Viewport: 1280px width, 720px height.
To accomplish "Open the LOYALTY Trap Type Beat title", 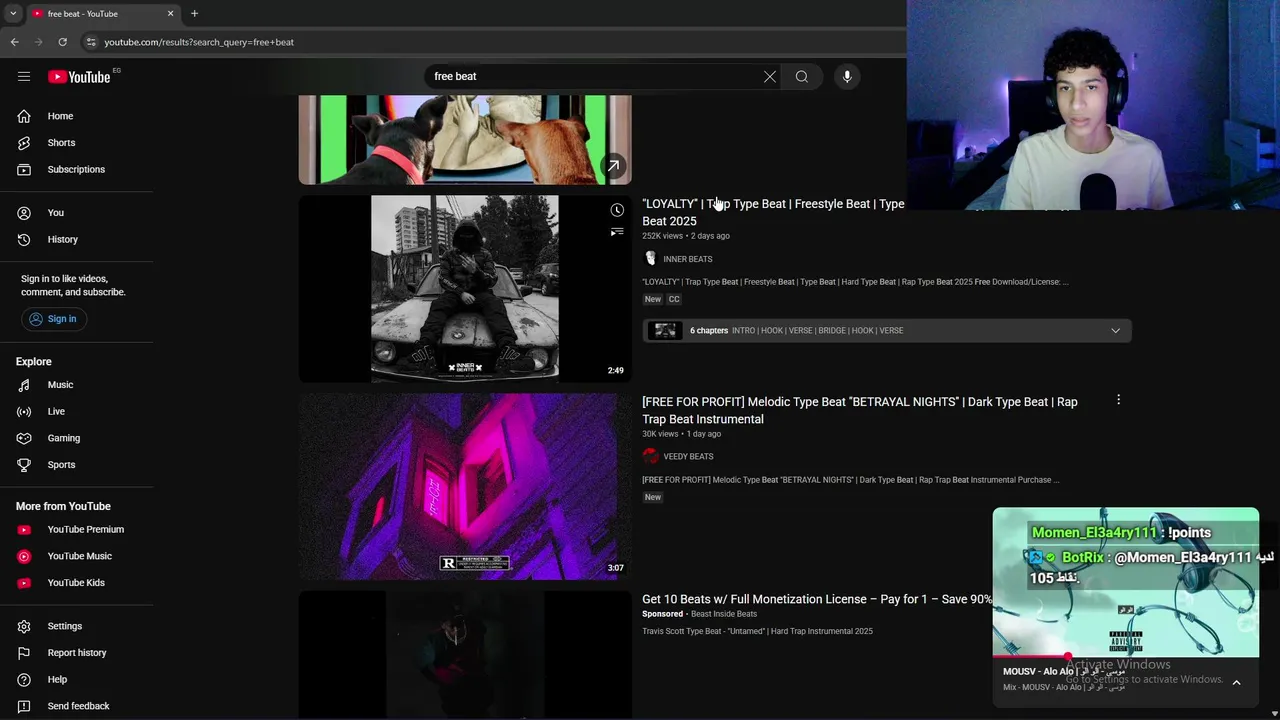I will (773, 212).
